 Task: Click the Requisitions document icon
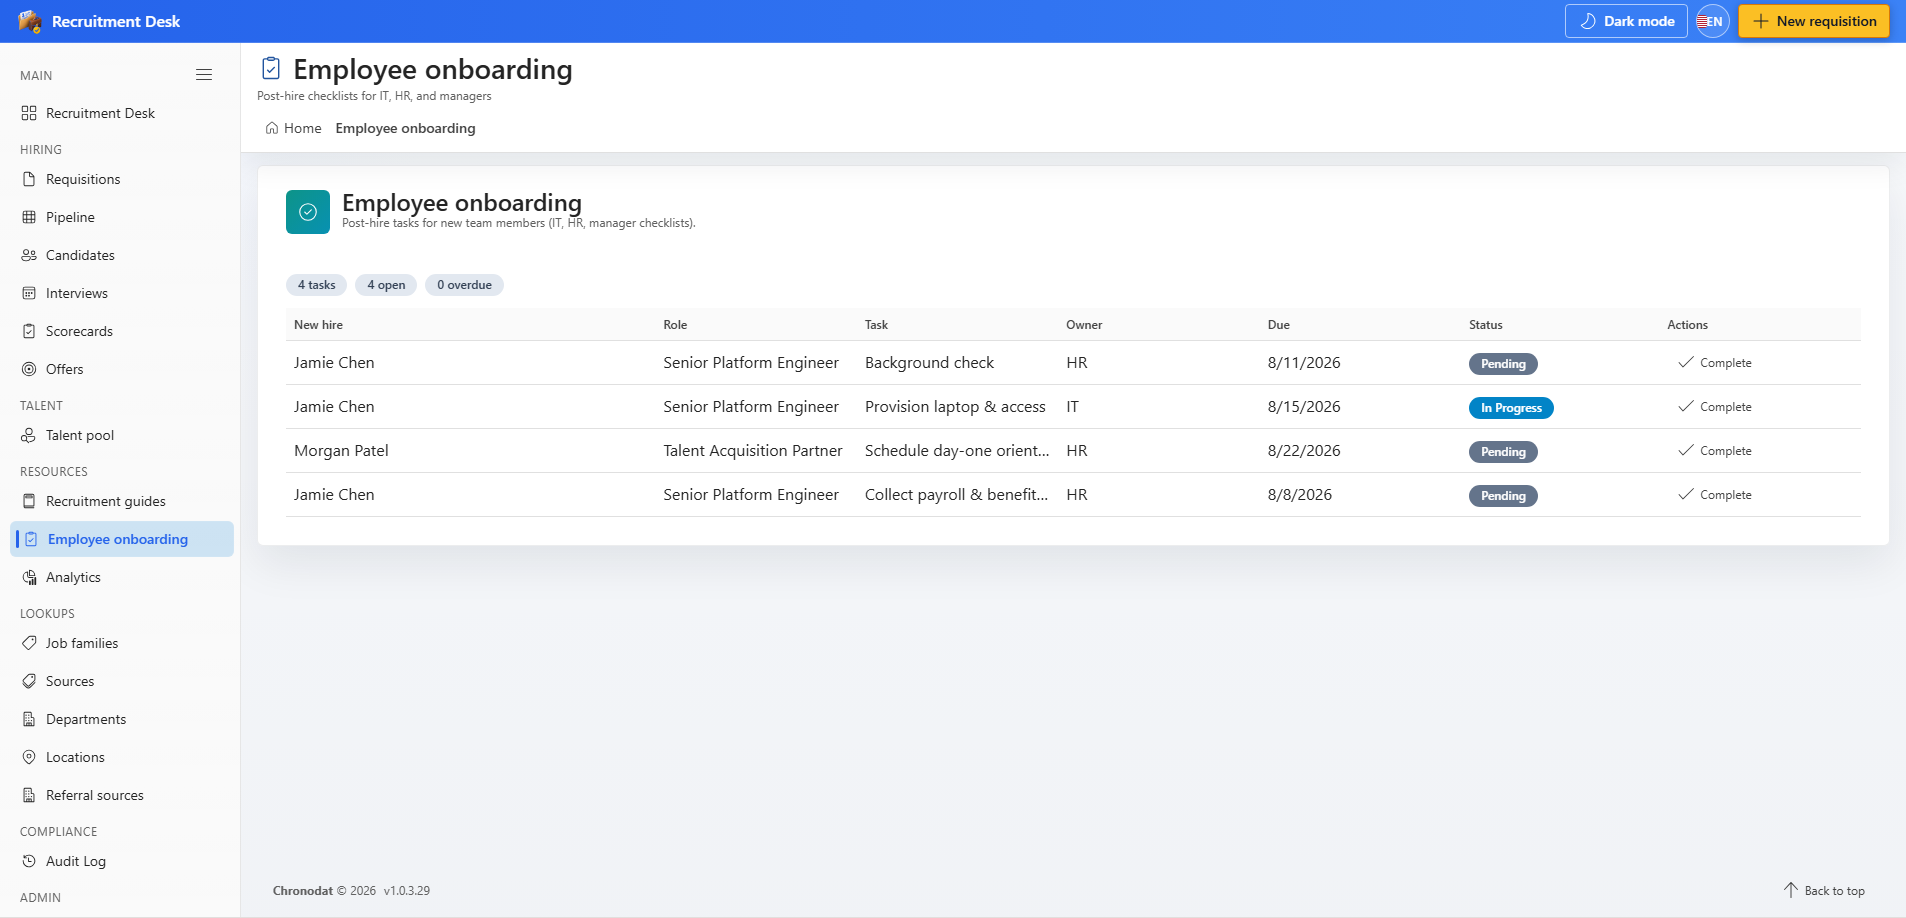pos(29,179)
